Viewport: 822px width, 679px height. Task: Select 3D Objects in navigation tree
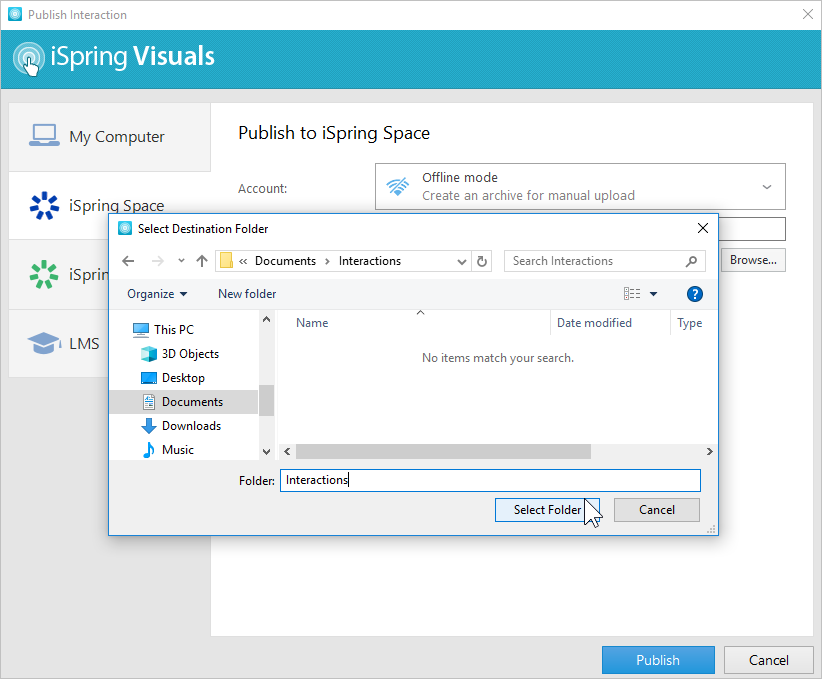point(190,354)
